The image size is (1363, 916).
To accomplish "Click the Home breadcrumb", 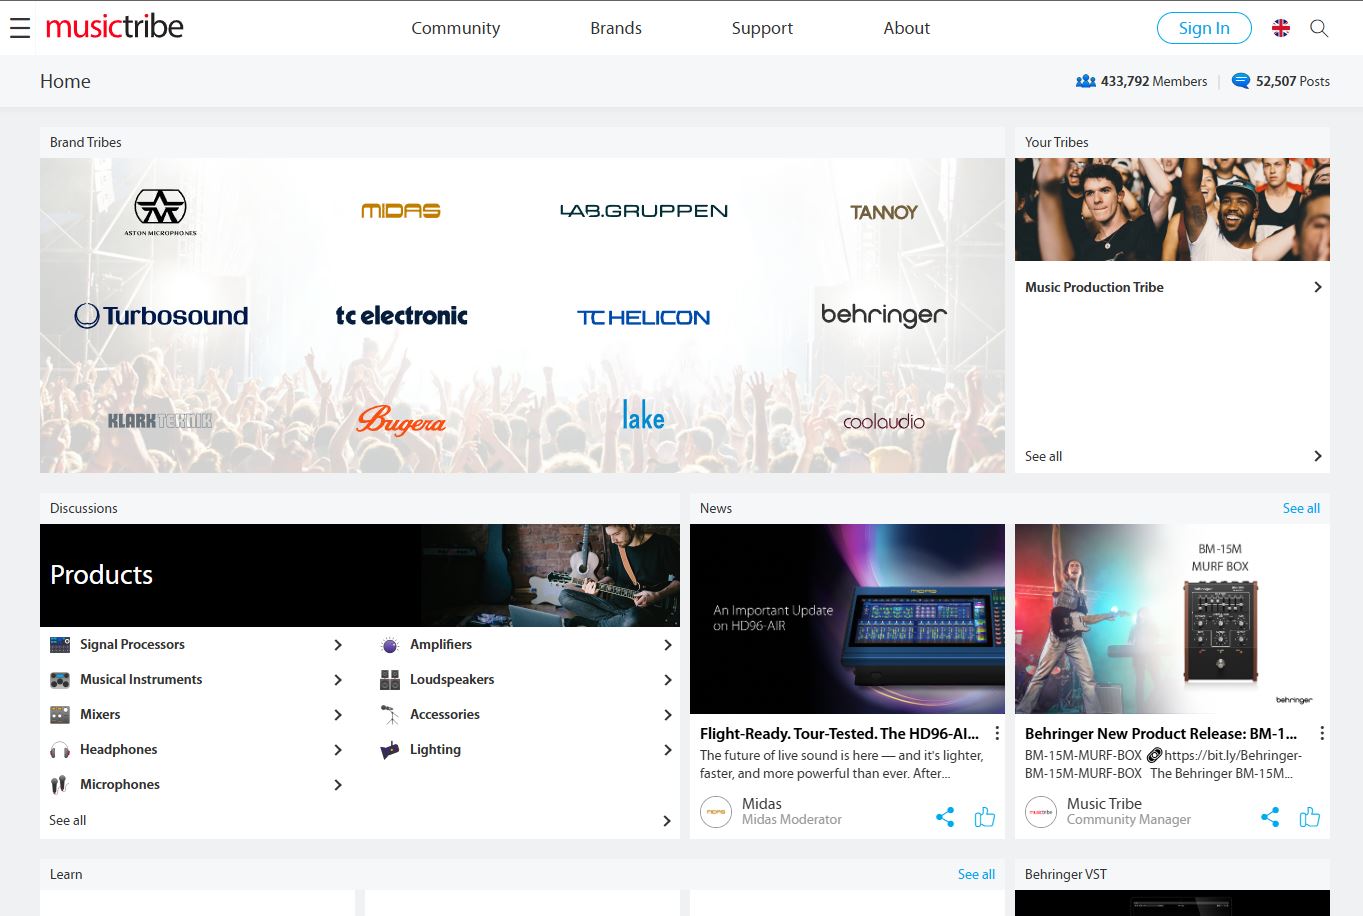I will (65, 81).
